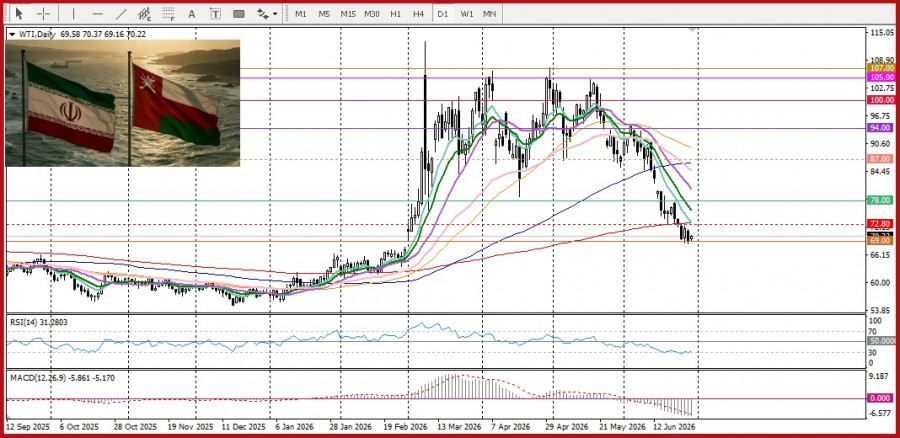Viewport: 900px width, 438px height.
Task: Select the cursor arrow tool
Action: [x=20, y=14]
